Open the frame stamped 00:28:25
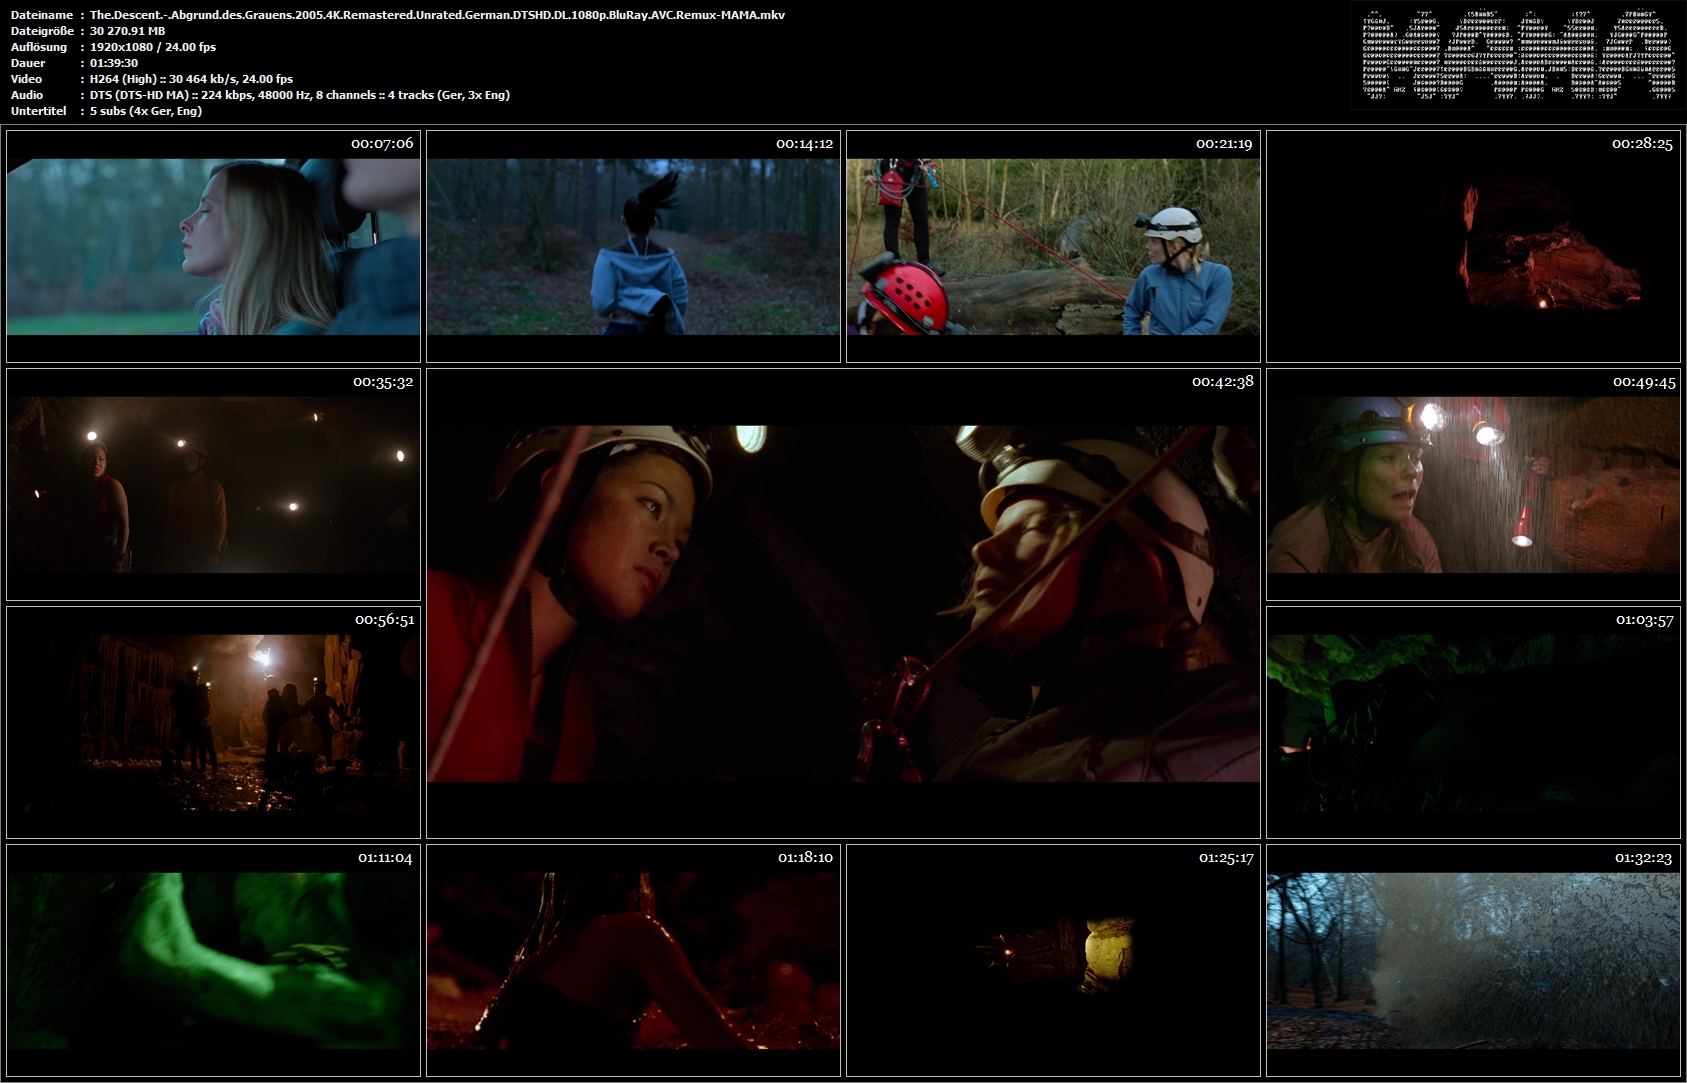 1473,246
